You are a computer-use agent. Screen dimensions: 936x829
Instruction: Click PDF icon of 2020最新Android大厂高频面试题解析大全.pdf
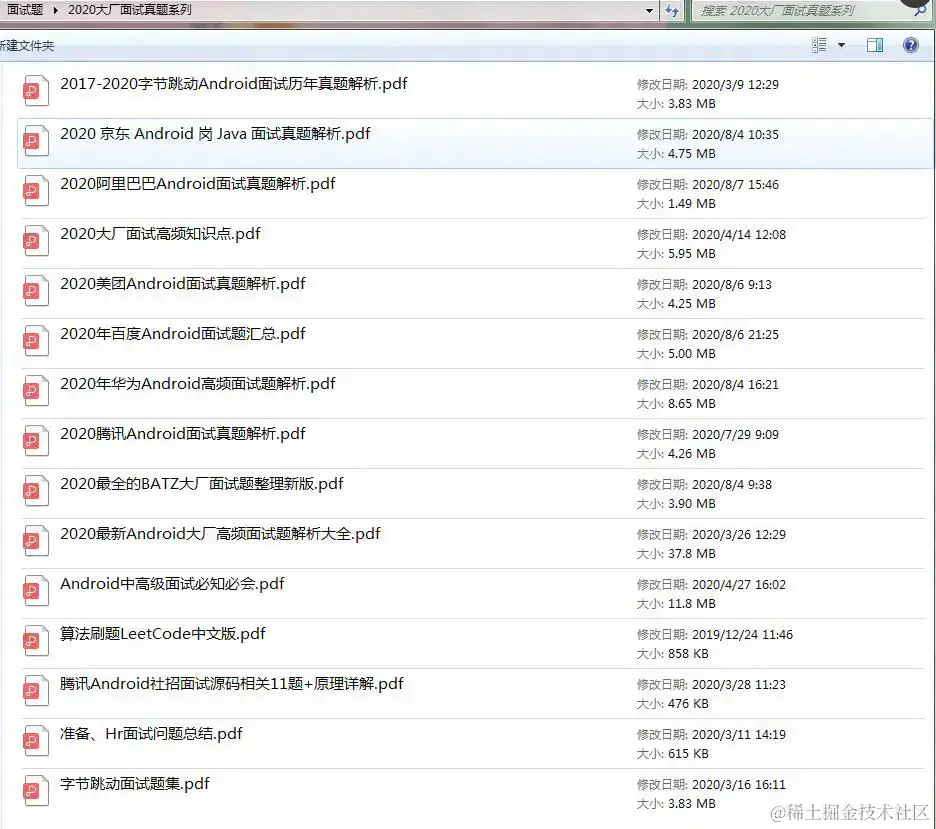click(35, 541)
